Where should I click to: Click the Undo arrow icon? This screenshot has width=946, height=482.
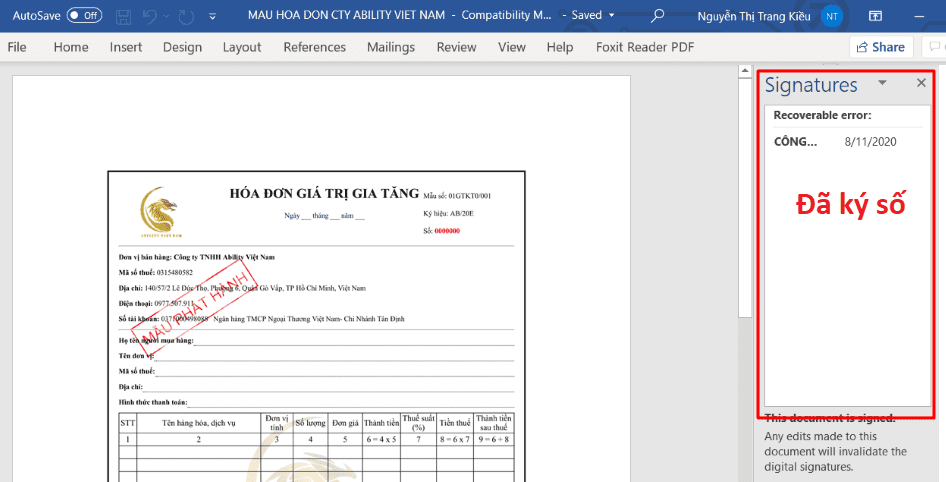[150, 16]
